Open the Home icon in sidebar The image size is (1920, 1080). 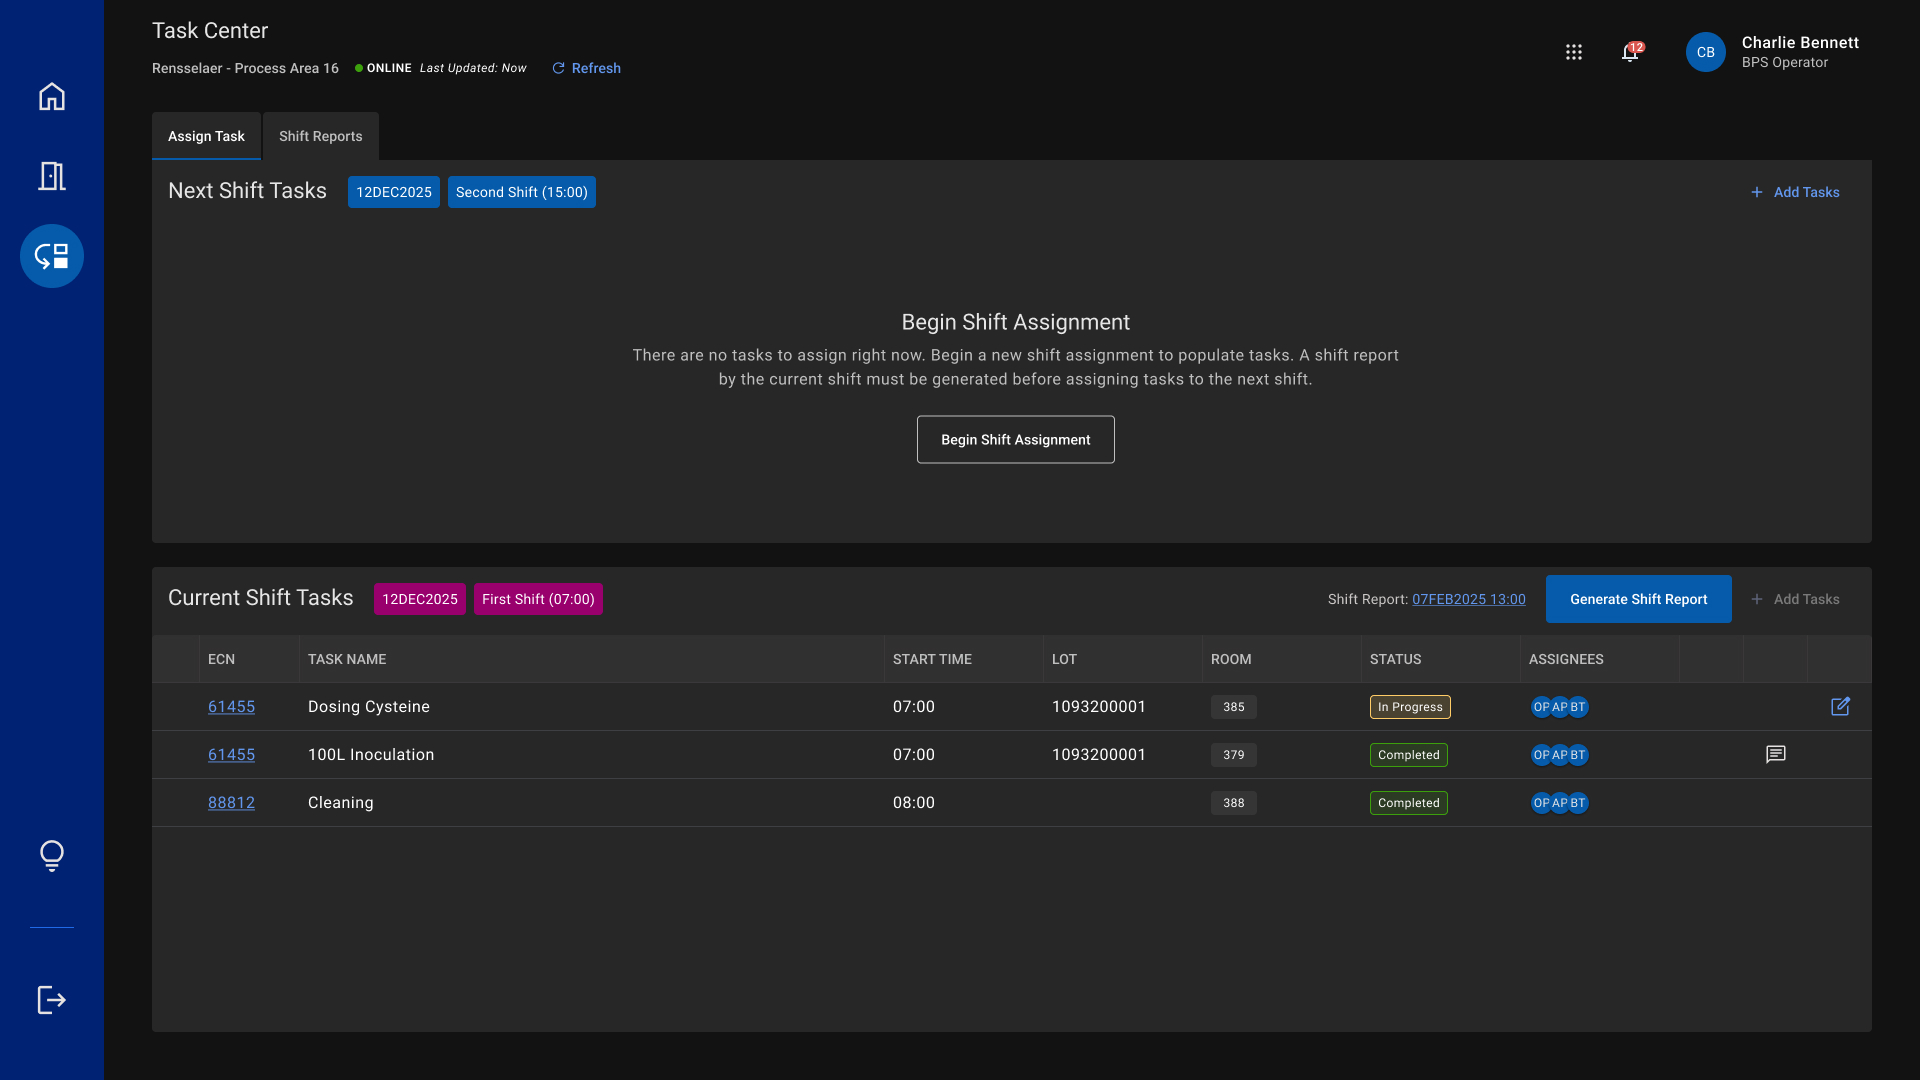[x=52, y=97]
